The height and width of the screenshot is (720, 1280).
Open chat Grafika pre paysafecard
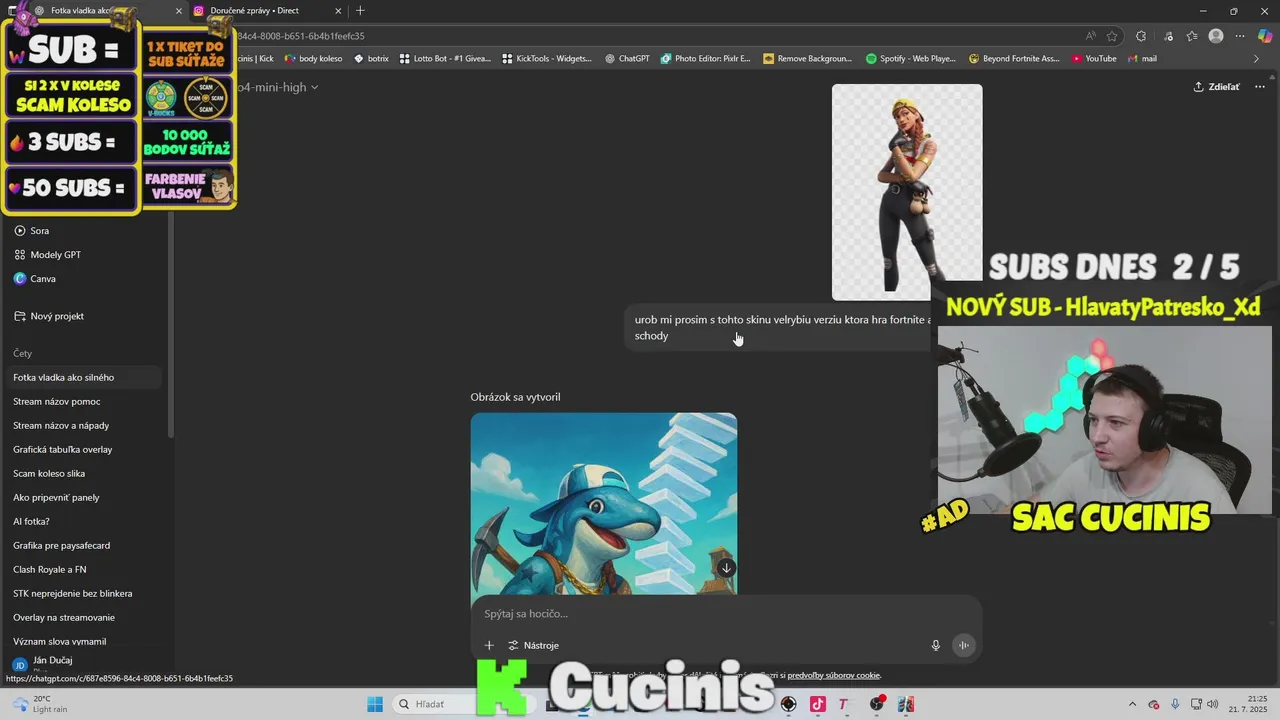(84, 546)
